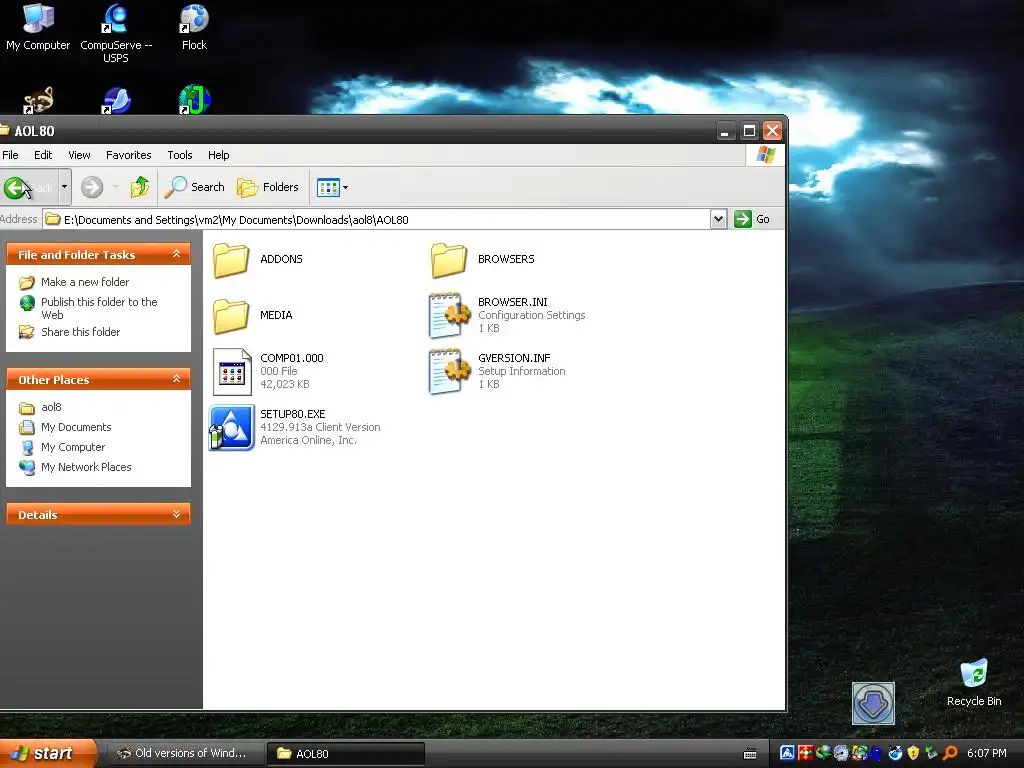The width and height of the screenshot is (1024, 768).
Task: Toggle the Folders tree pane
Action: coord(268,187)
